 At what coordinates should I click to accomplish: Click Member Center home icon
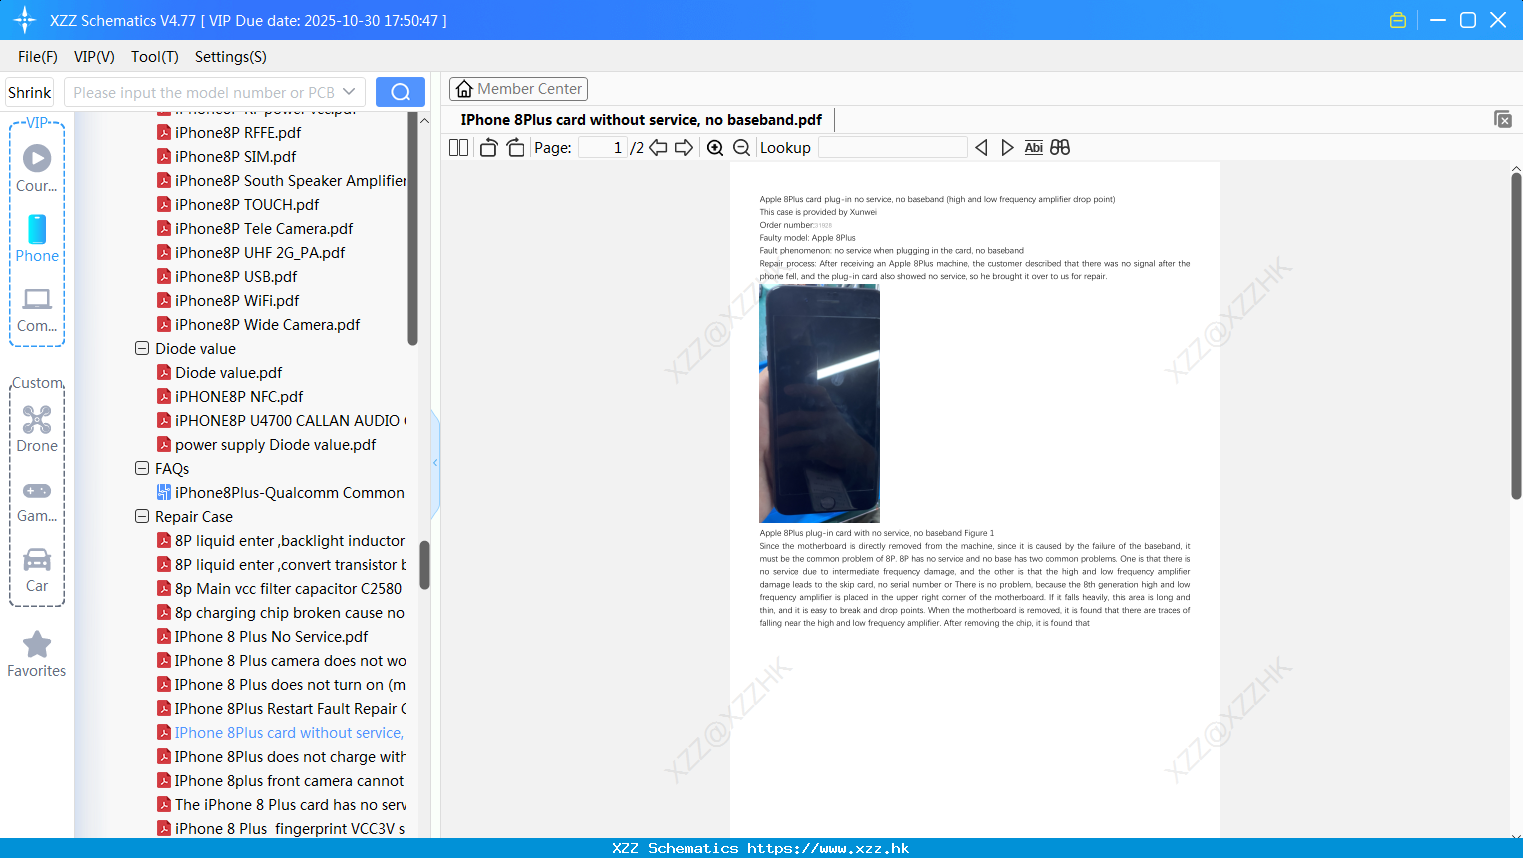click(x=464, y=89)
